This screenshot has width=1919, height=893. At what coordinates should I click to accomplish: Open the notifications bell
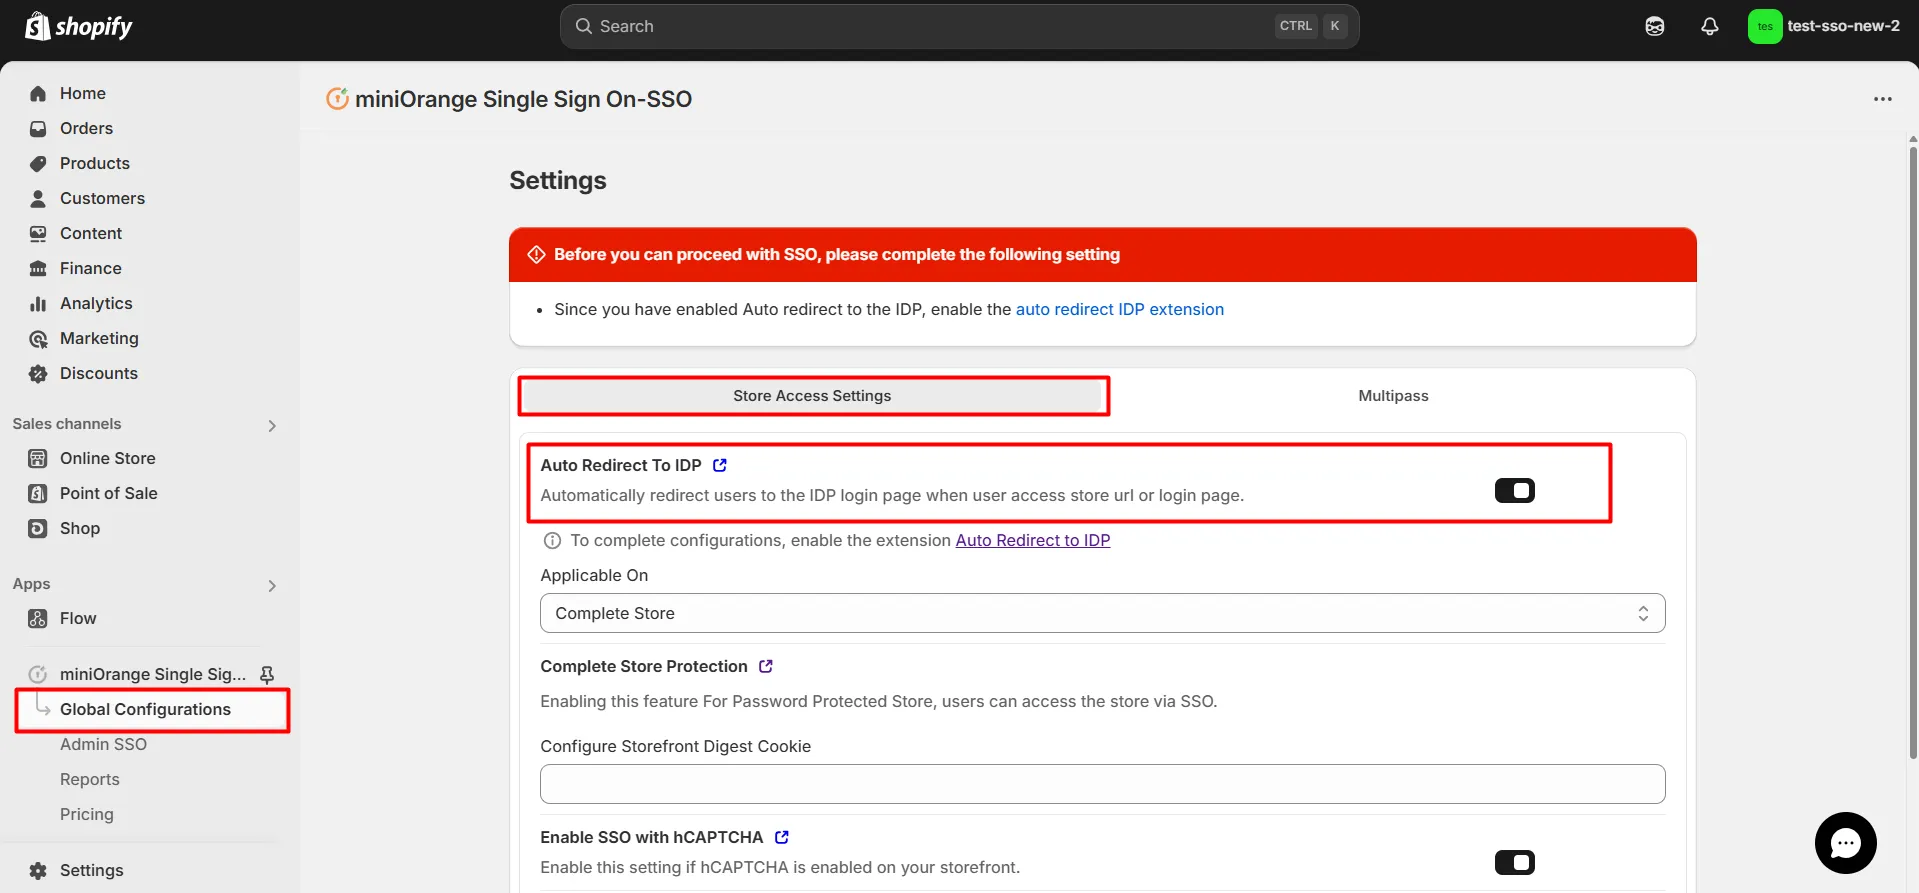[x=1710, y=26]
